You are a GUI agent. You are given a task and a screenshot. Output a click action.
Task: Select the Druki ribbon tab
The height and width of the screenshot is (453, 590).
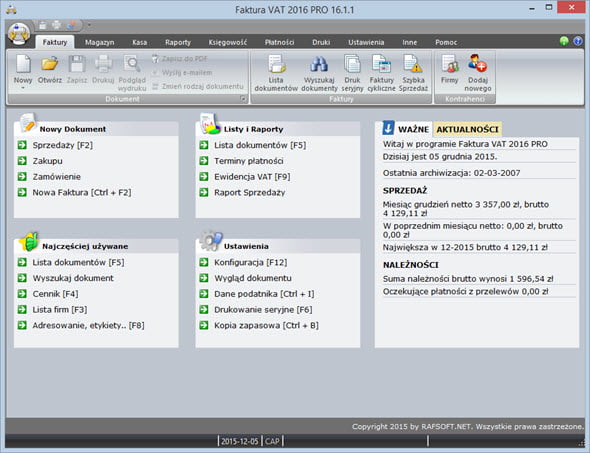321,43
